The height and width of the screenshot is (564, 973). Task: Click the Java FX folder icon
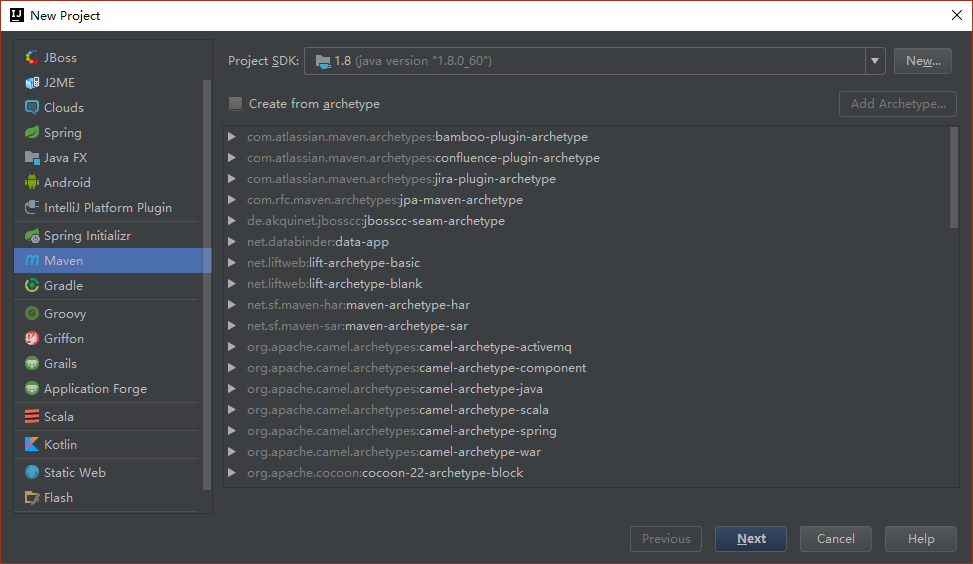pyautogui.click(x=32, y=158)
